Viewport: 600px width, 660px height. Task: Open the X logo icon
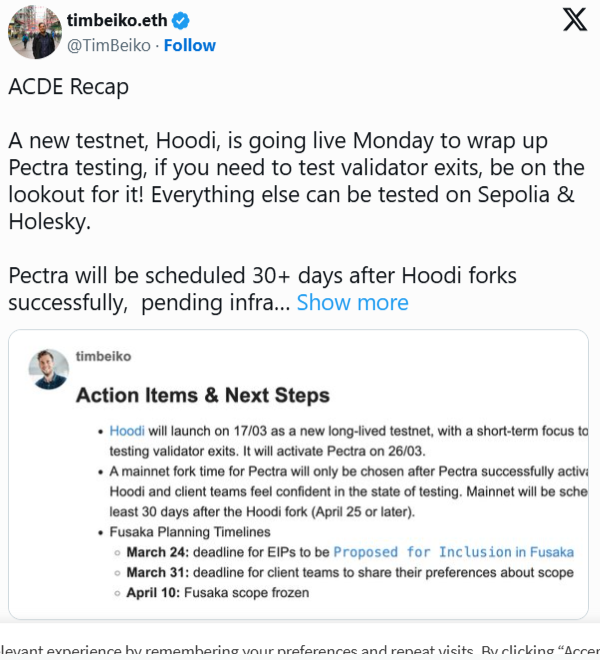pyautogui.click(x=575, y=19)
